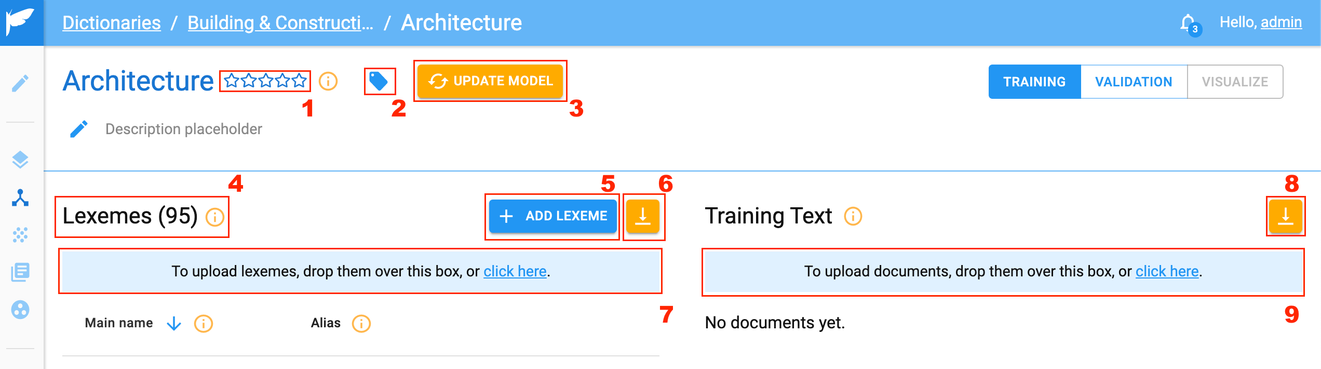Select the TRAINING tab
This screenshot has height=369, width=1321.
pyautogui.click(x=1034, y=82)
